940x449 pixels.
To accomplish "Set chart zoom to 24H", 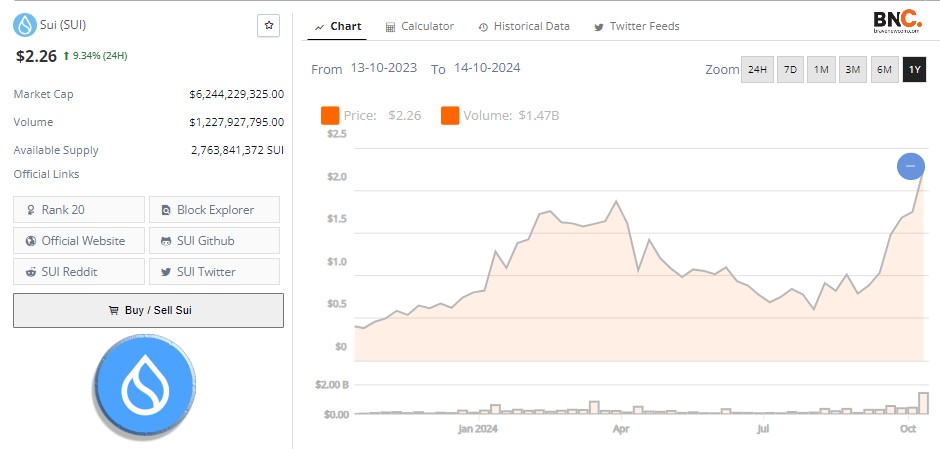I will pos(757,70).
